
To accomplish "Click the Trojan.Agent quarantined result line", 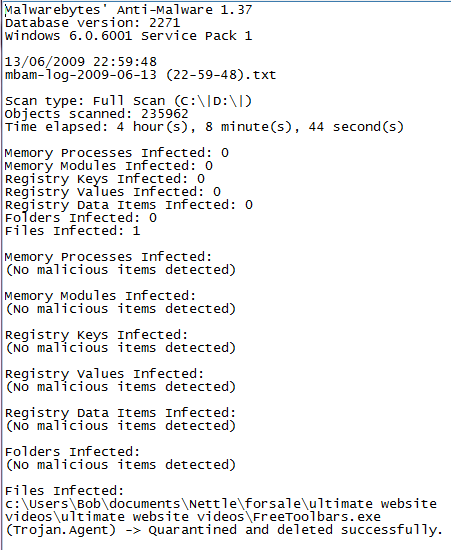I will coord(224,530).
